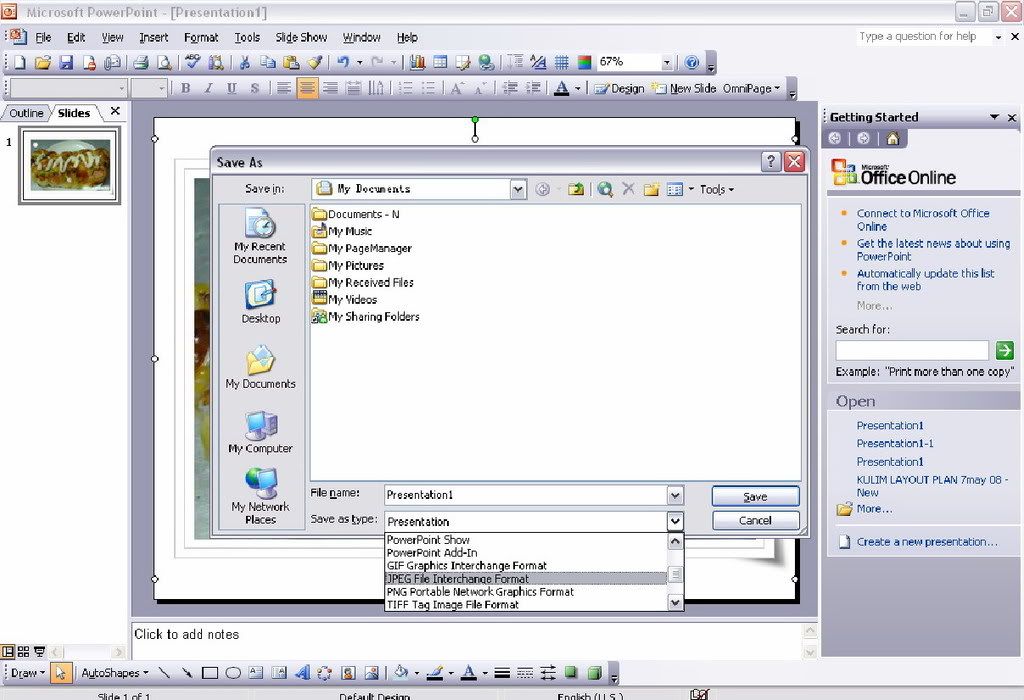Click Up One Level folder in Save As
Viewport: 1024px width, 700px height.
click(576, 189)
